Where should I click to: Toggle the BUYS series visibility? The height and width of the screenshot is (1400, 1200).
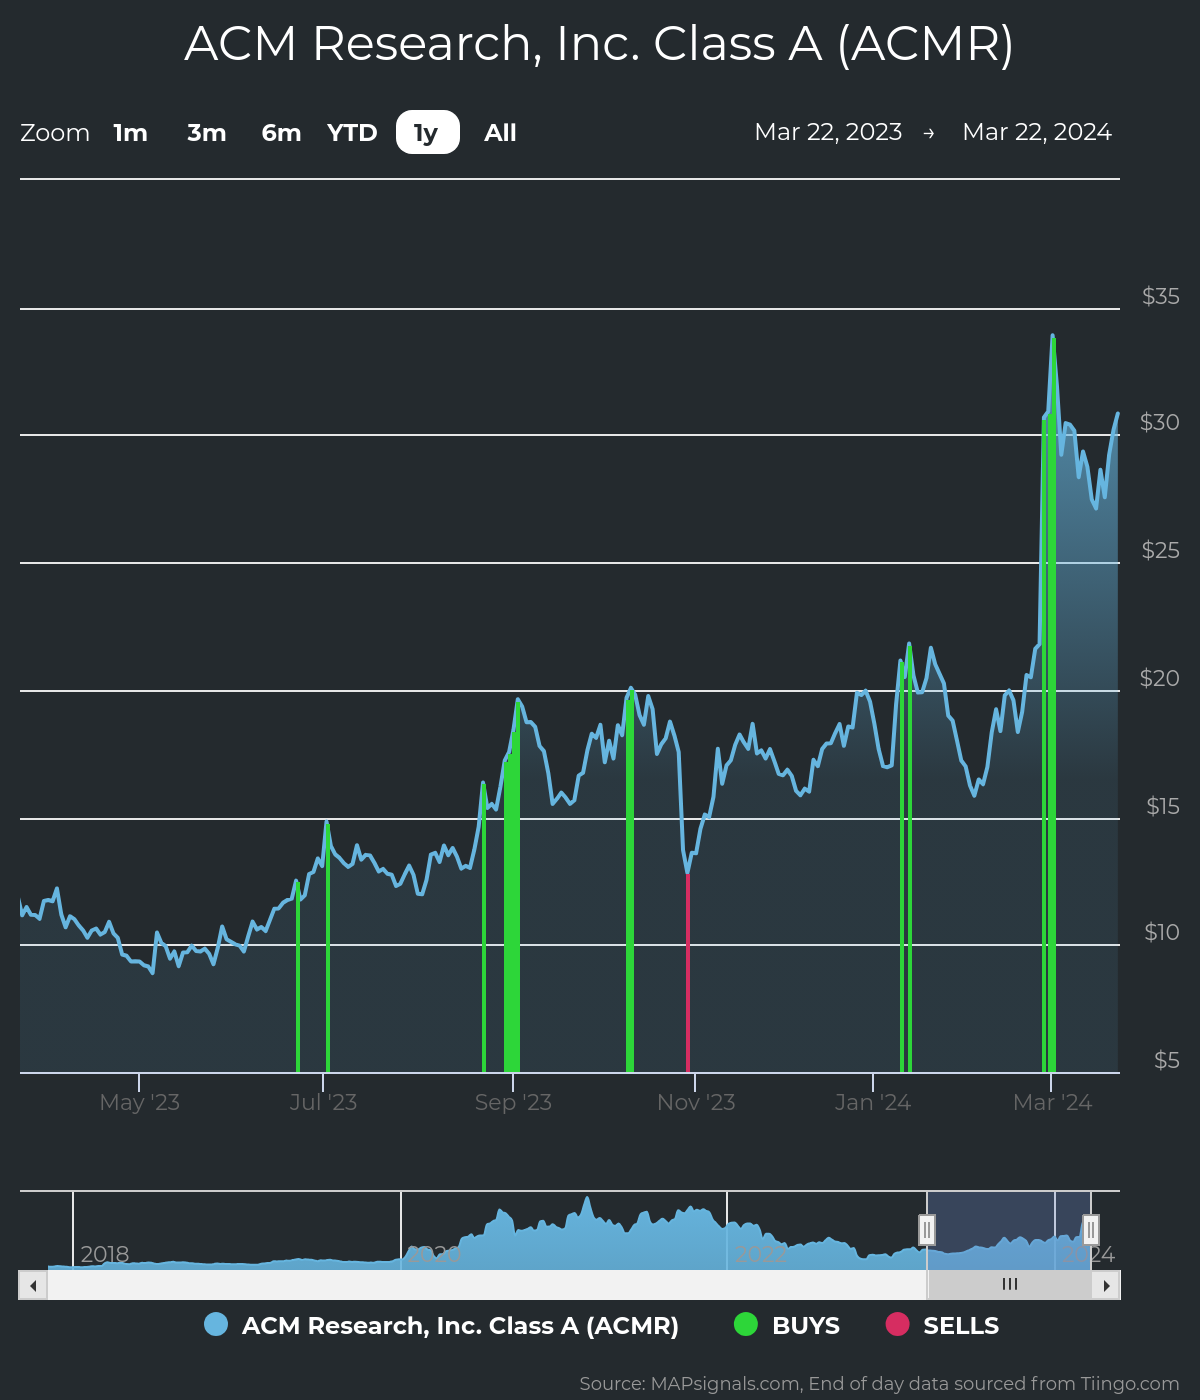pyautogui.click(x=805, y=1325)
